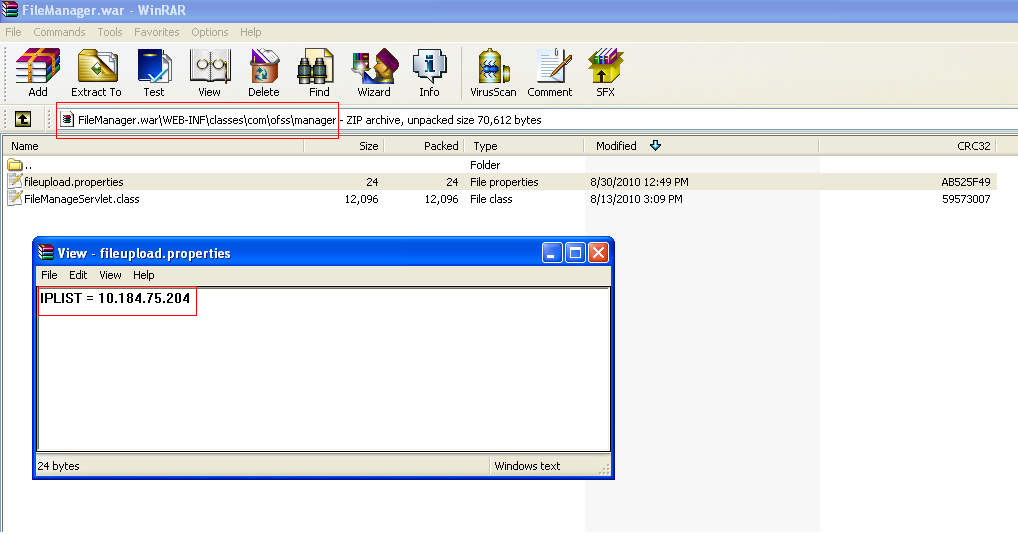
Task: Click the modified date 8/30/2010 12:49 PM
Action: click(639, 182)
